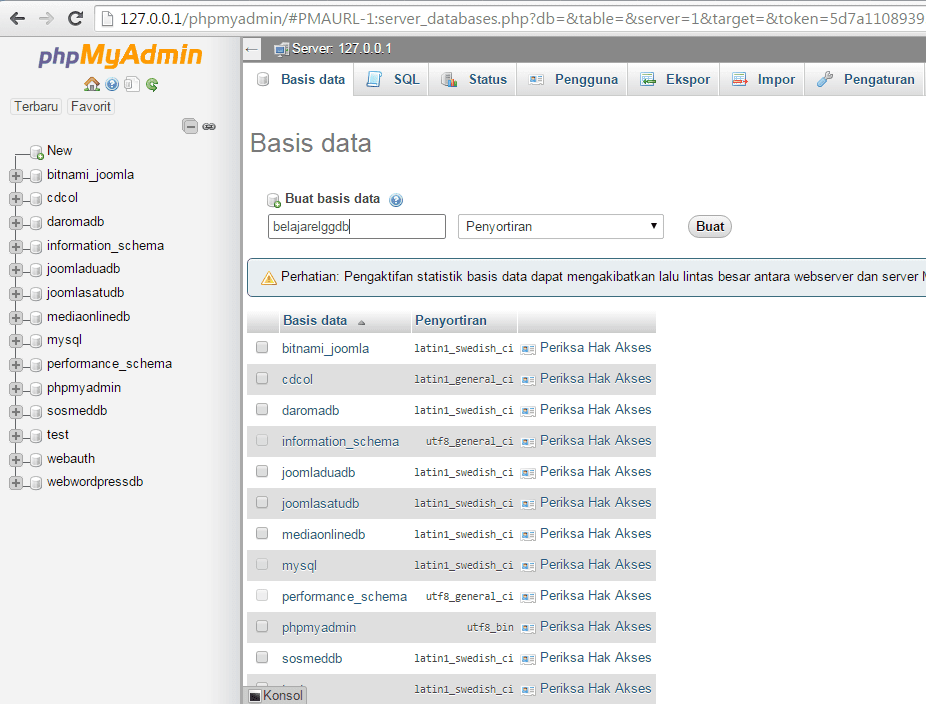Open the Pengaturan tab

(865, 80)
